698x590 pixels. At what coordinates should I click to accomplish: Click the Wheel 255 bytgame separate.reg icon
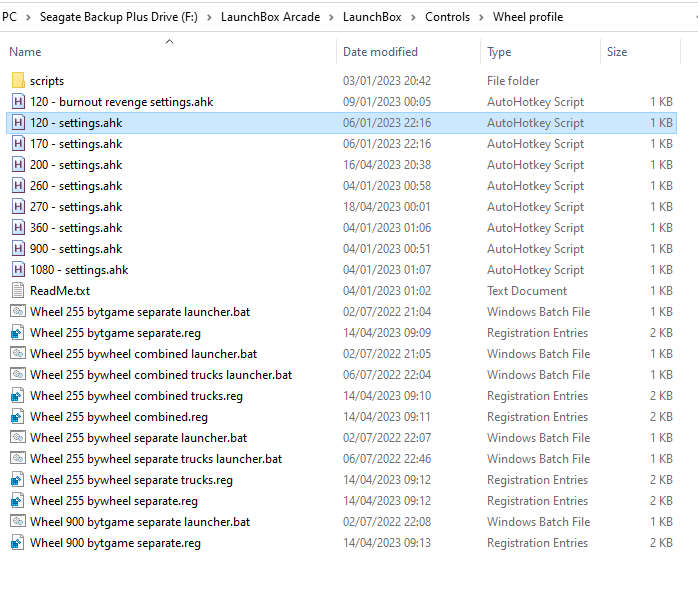17,332
